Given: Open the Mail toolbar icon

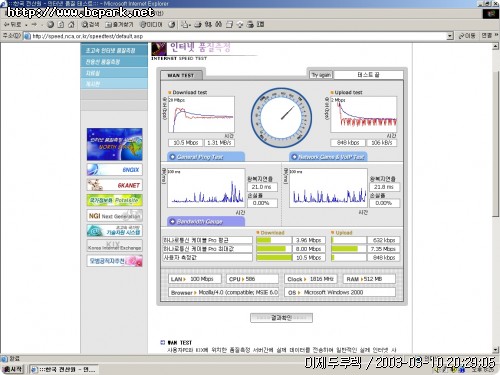Looking at the screenshot, I should [186, 25].
